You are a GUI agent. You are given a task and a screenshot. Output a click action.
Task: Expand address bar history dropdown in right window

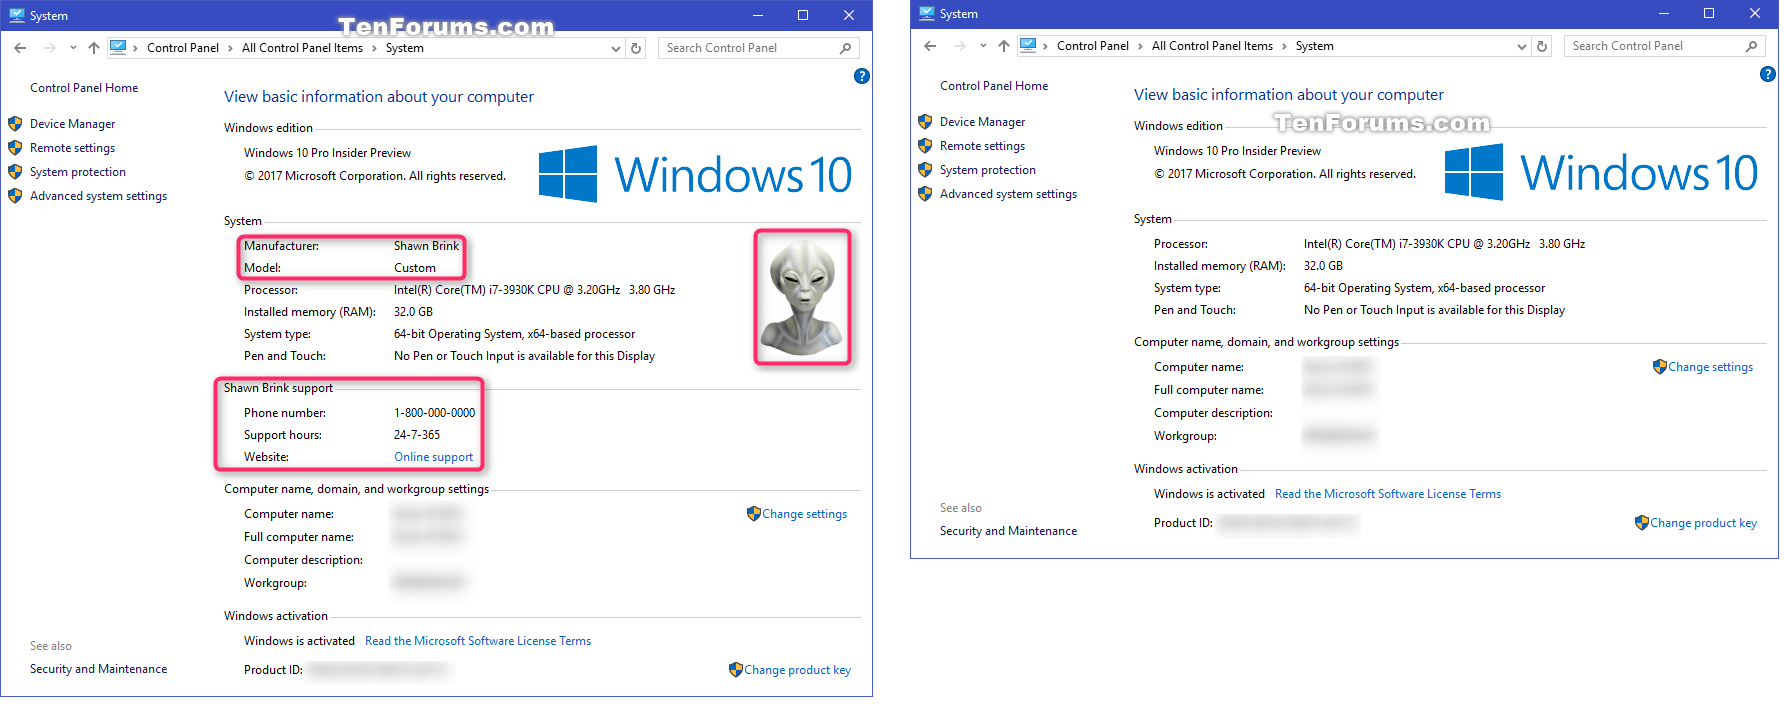pyautogui.click(x=1522, y=46)
